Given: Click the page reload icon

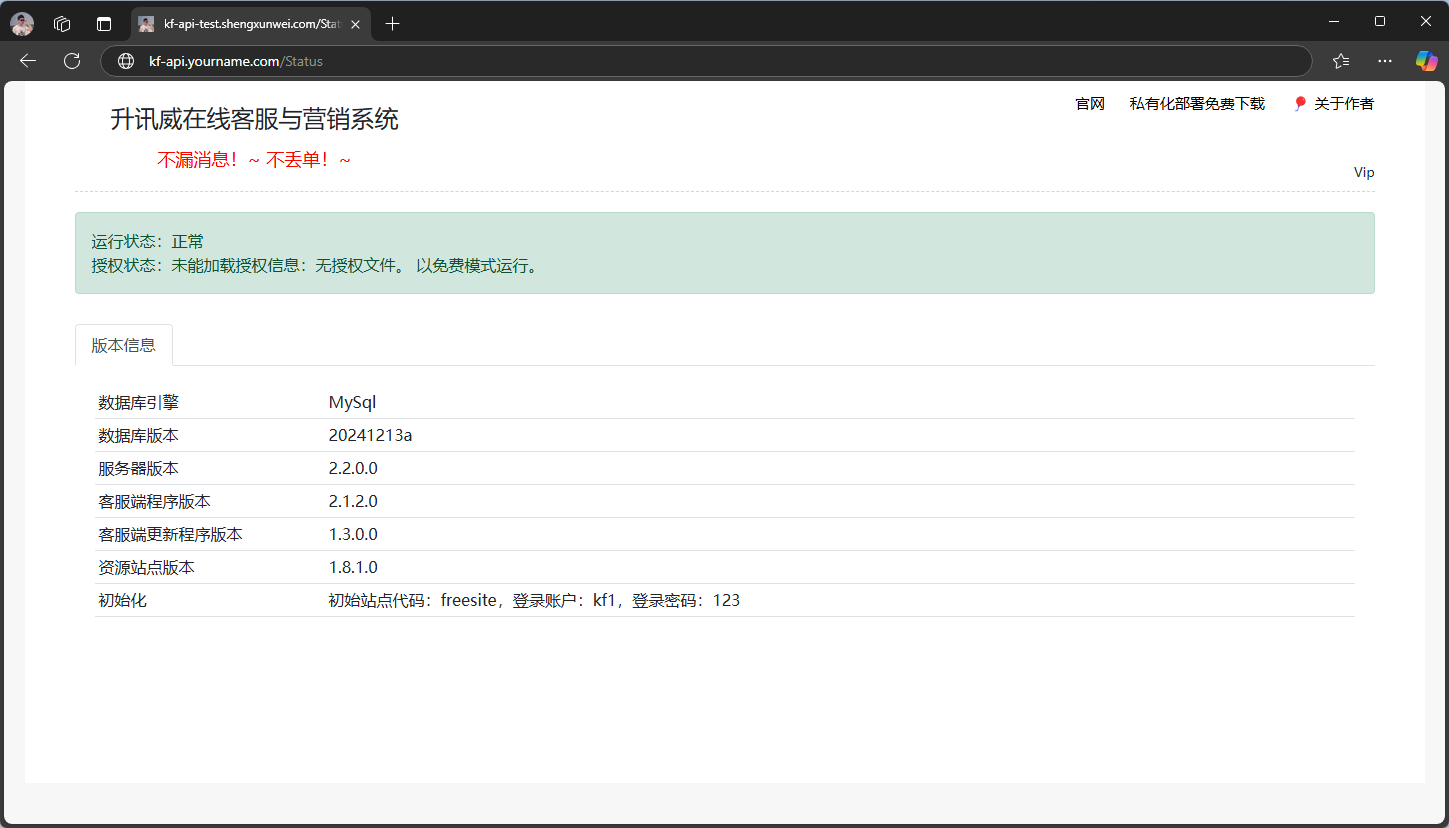Looking at the screenshot, I should click(71, 60).
